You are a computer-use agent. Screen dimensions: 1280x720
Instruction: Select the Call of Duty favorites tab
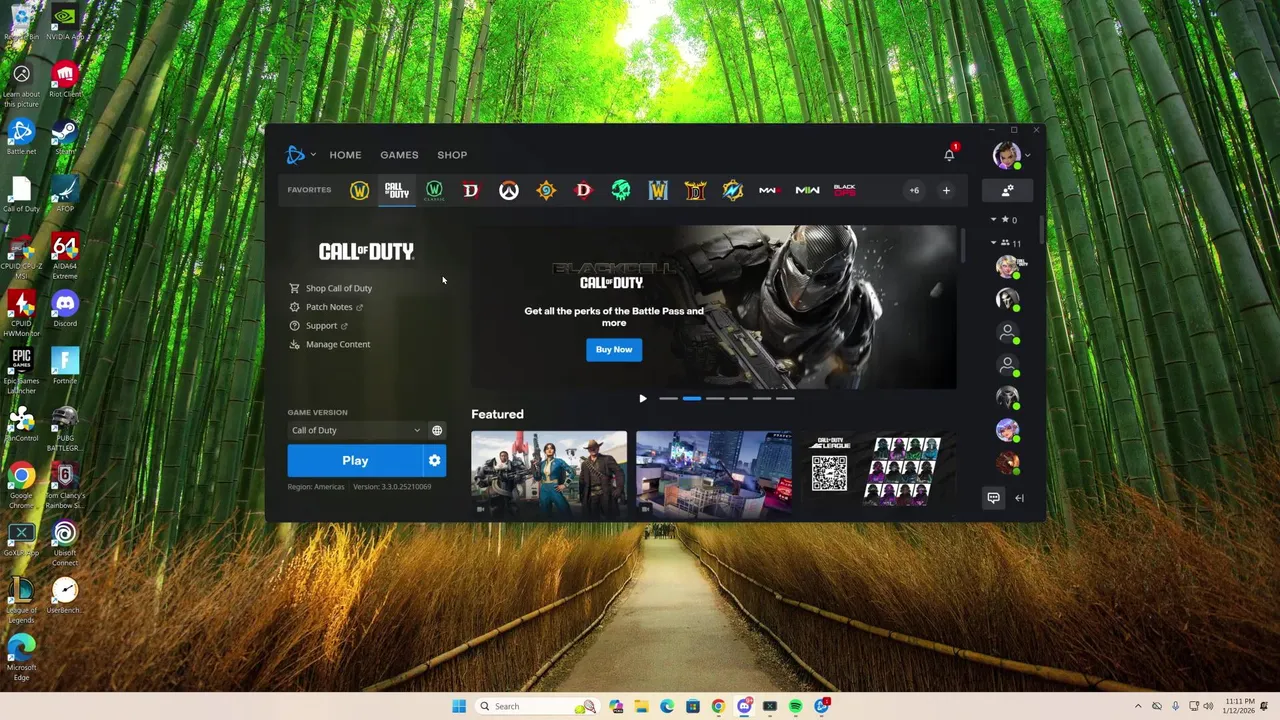click(397, 190)
